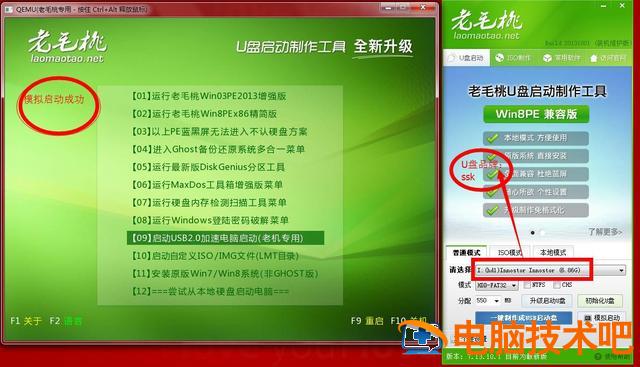
Task: Click the checkmark beside 无损制作免格式化
Action: [x=493, y=210]
